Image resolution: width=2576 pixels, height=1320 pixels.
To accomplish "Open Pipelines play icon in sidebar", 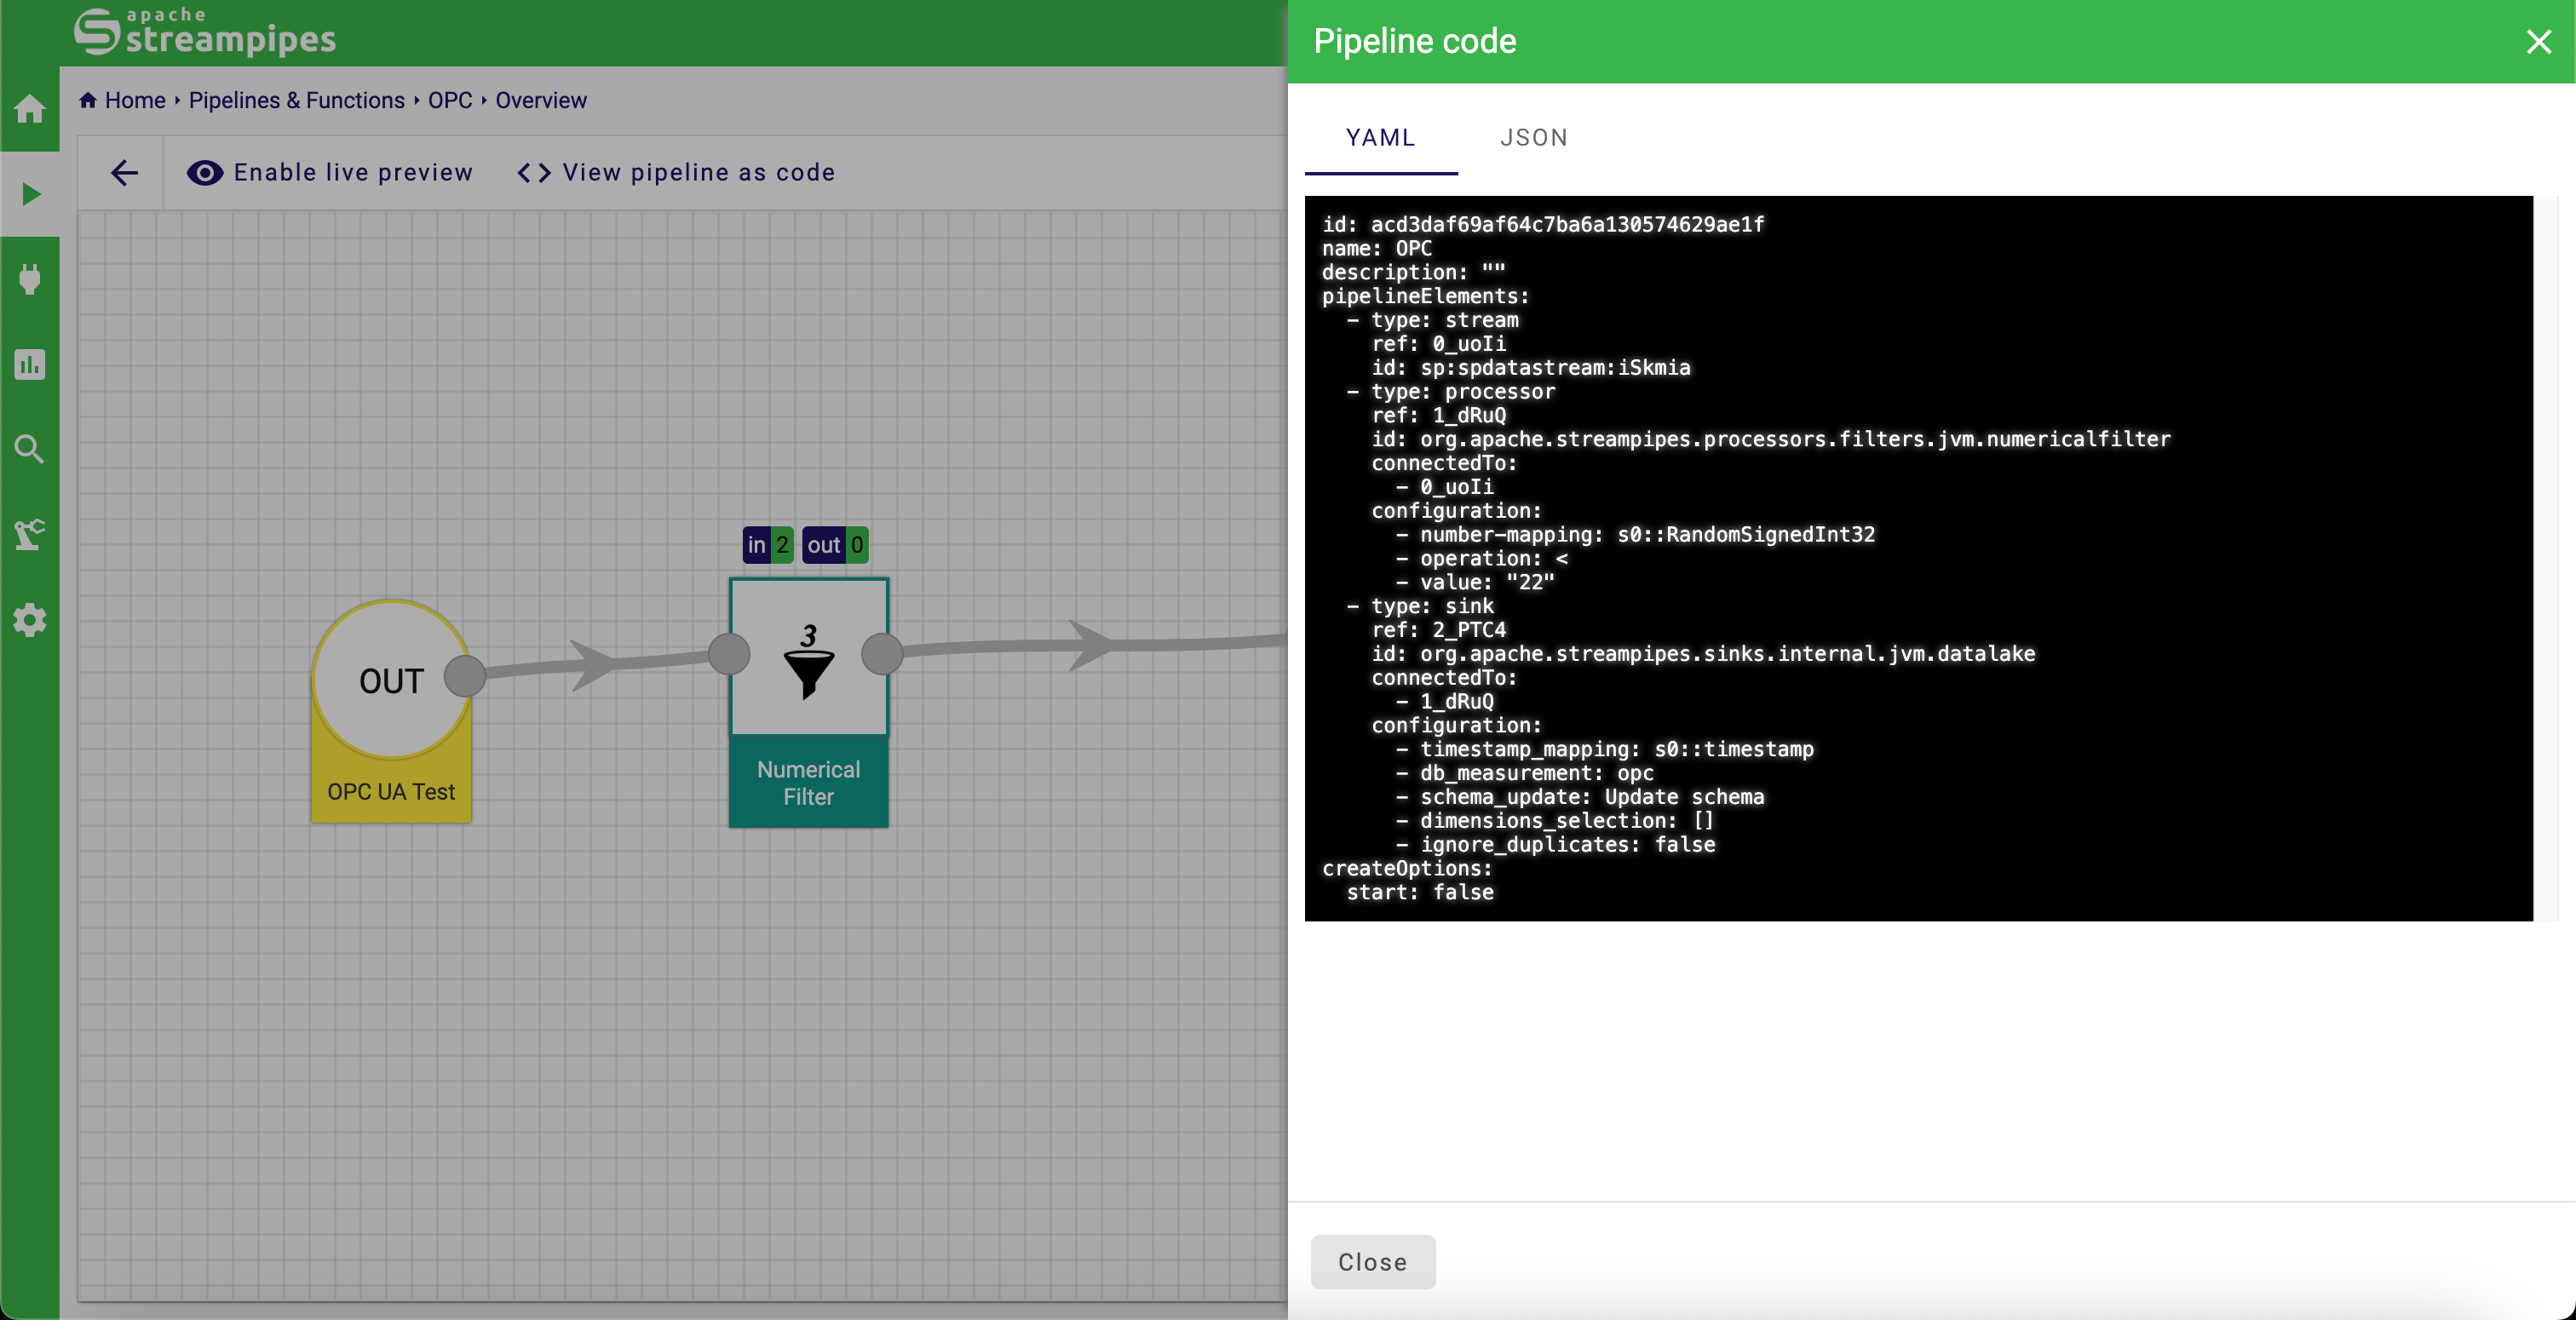I will click(30, 193).
